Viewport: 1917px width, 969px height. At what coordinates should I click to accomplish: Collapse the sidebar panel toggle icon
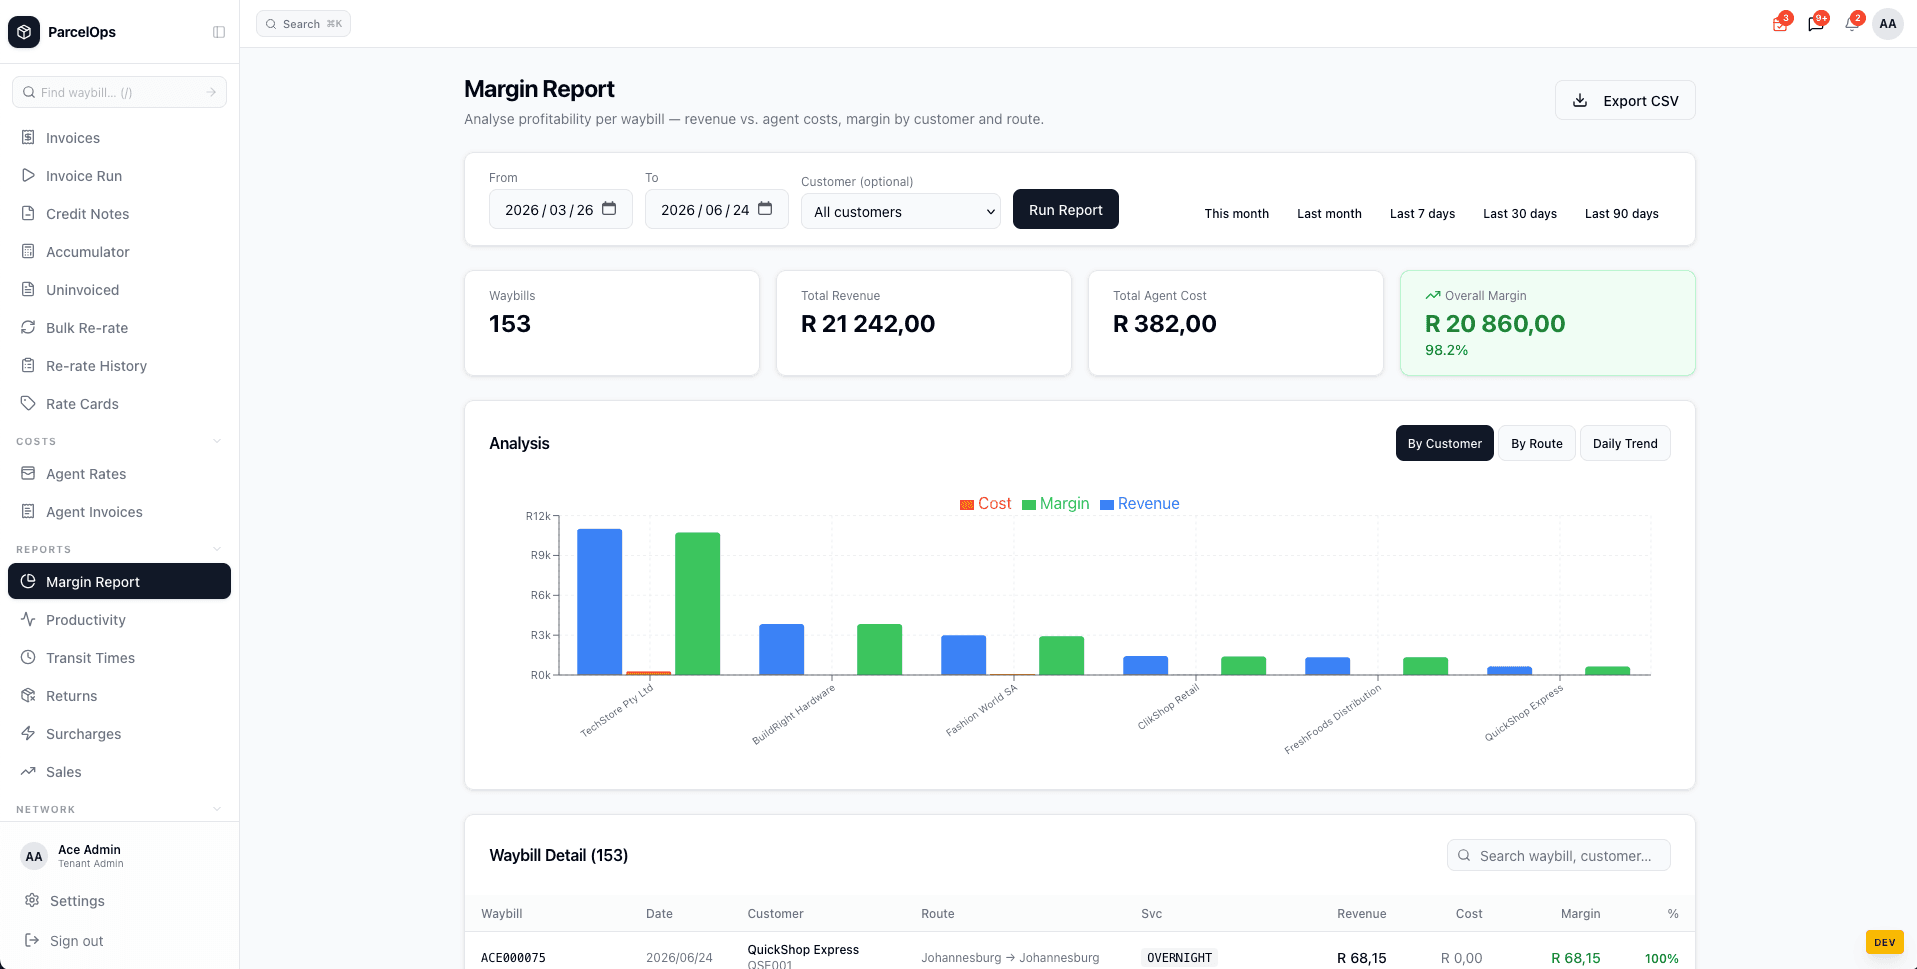click(x=219, y=32)
